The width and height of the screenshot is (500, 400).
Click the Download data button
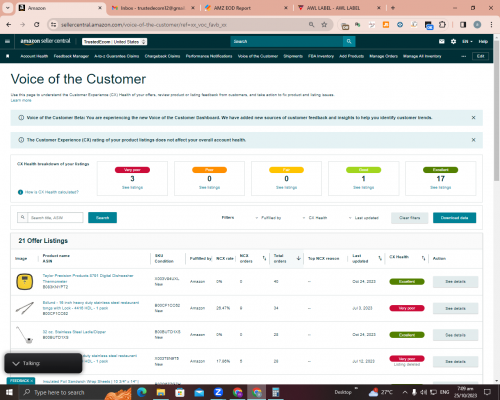coord(454,218)
